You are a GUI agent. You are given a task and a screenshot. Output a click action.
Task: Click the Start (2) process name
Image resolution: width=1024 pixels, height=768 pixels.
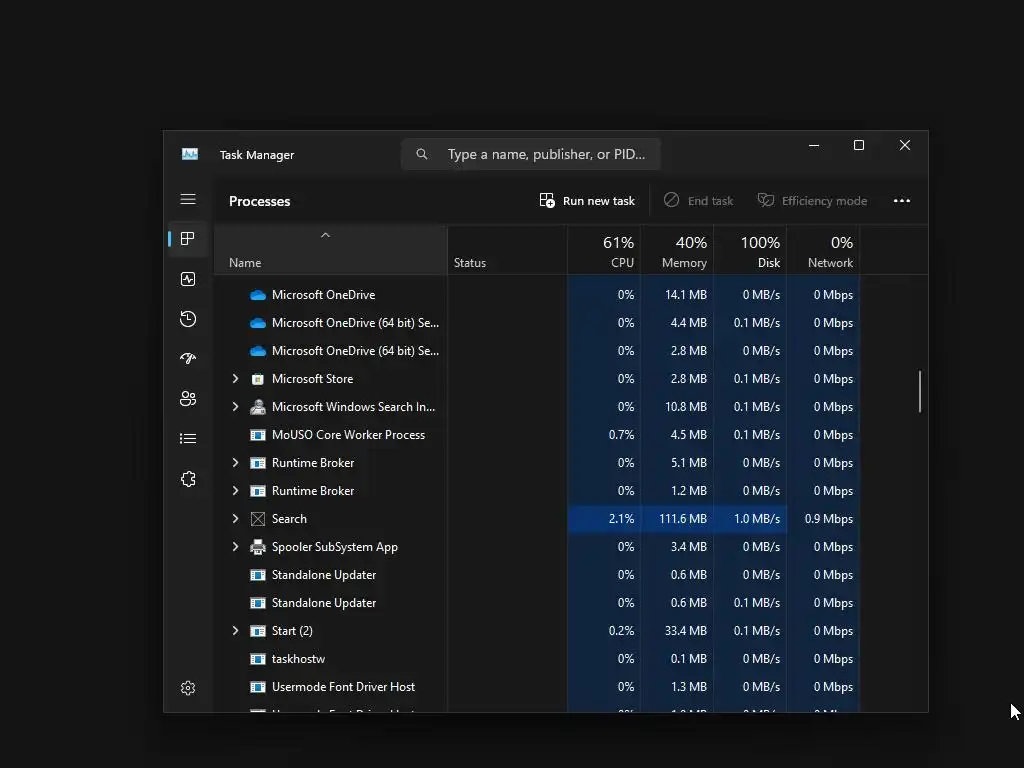click(292, 631)
